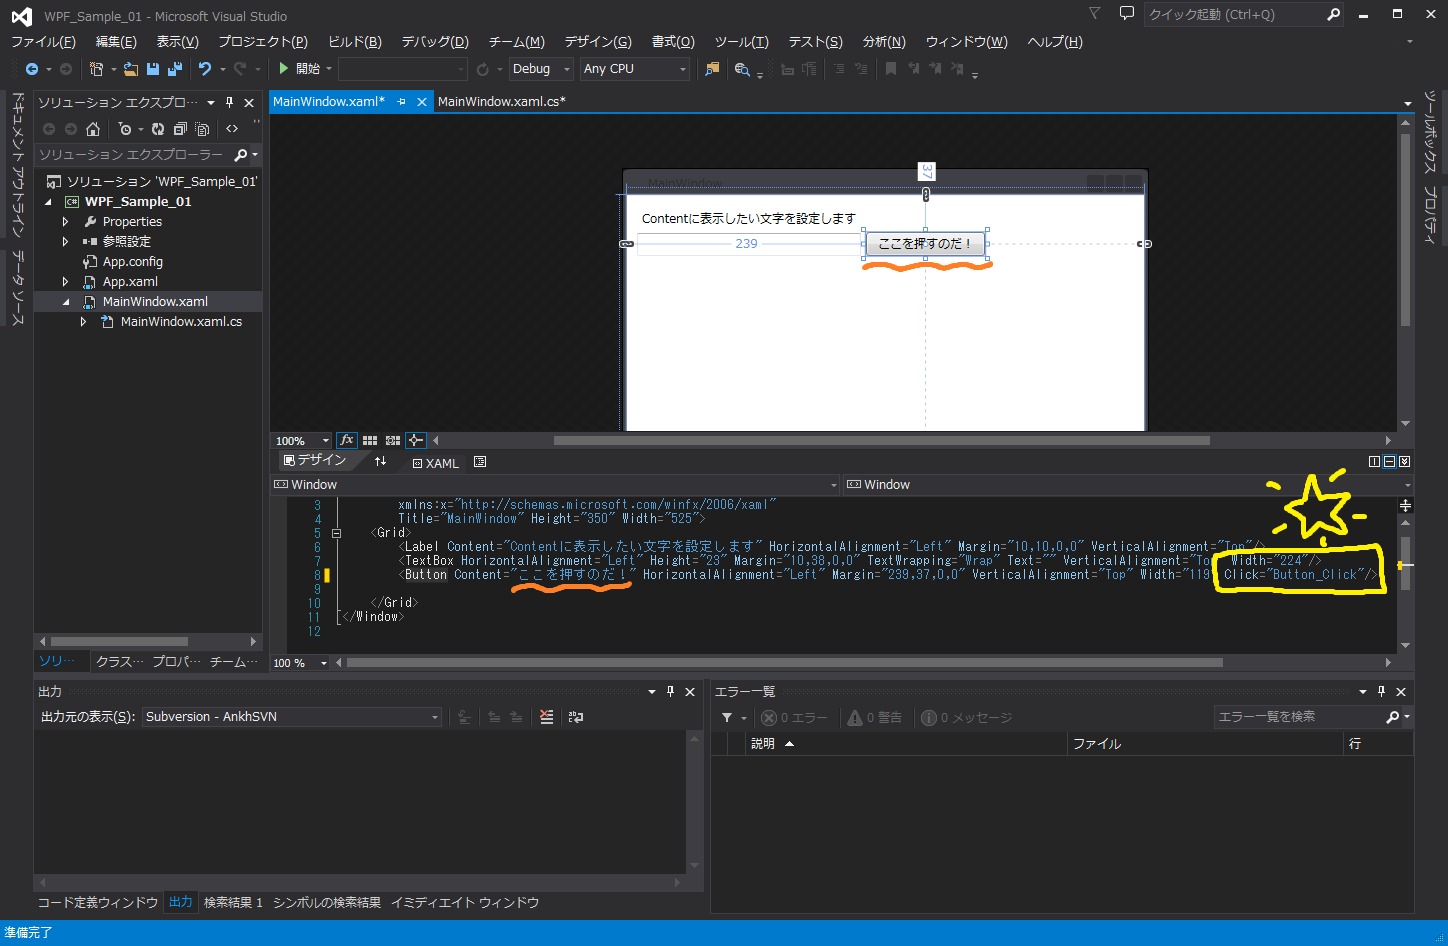Expand the MainWindow.xaml.cs tree node
The width and height of the screenshot is (1448, 946).
pyautogui.click(x=84, y=322)
